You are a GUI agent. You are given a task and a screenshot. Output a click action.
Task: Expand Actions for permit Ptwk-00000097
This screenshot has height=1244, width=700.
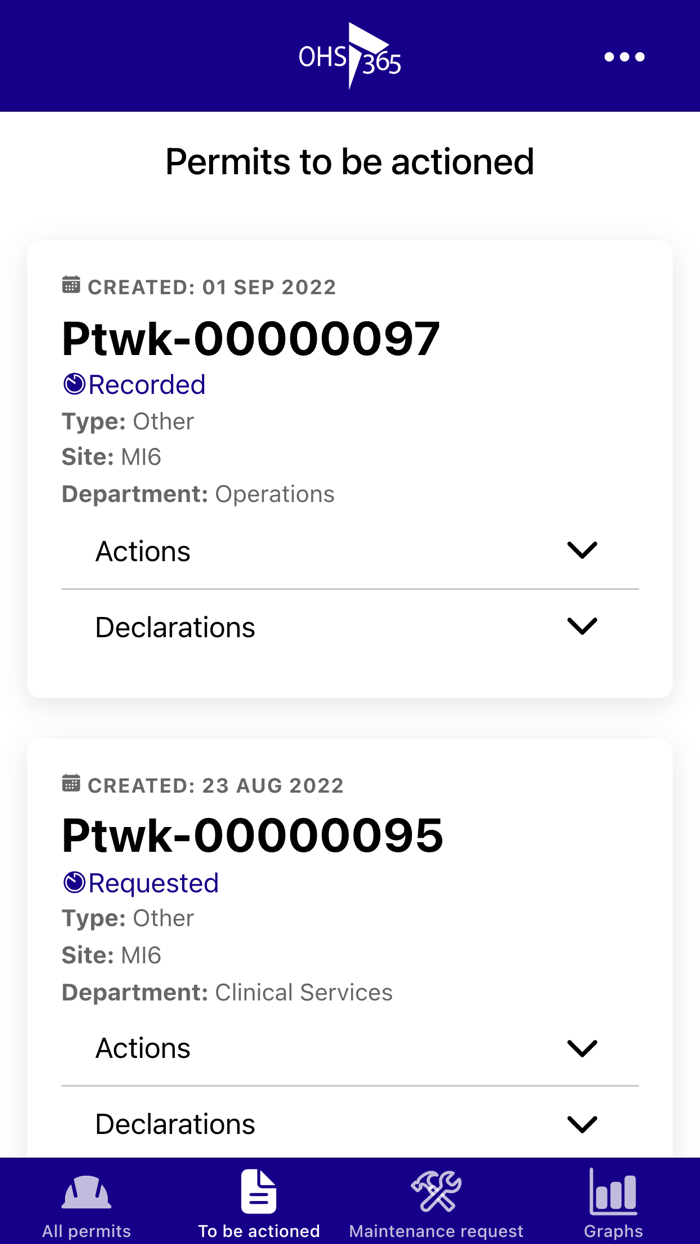click(x=581, y=550)
